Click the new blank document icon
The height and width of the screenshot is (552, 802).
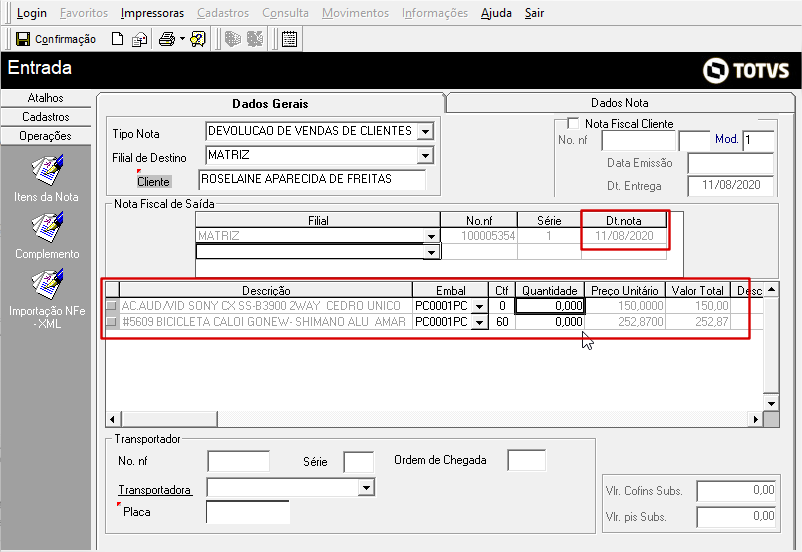point(117,39)
